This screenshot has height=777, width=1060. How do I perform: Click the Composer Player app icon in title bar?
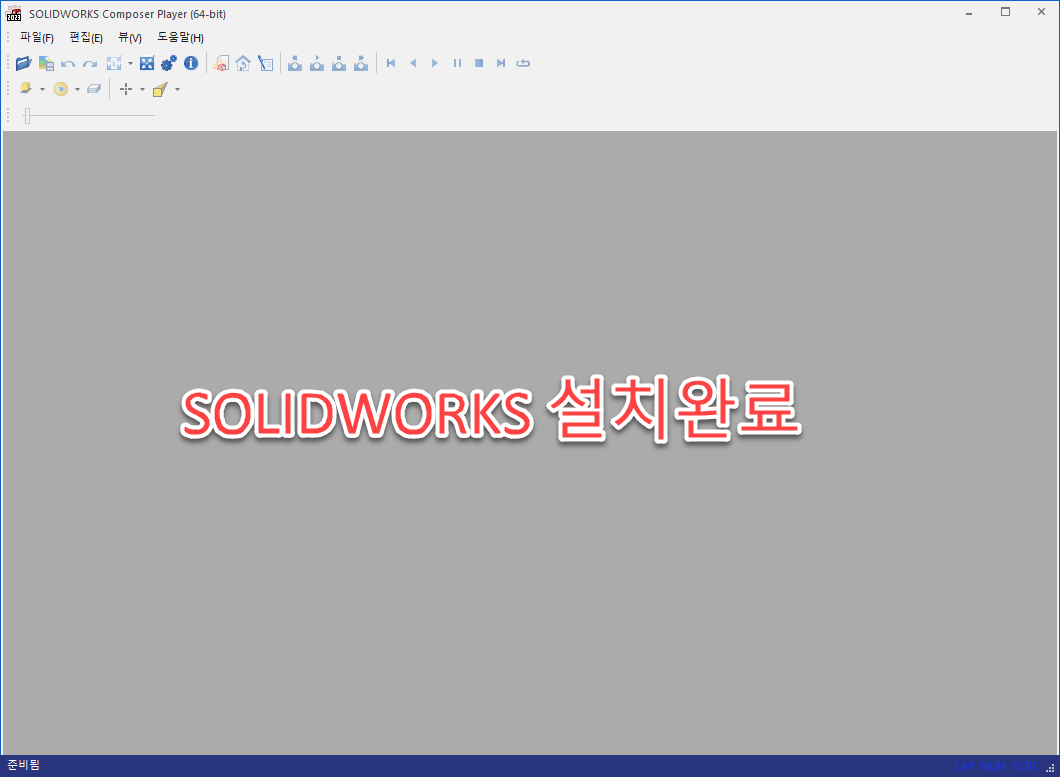coord(14,14)
